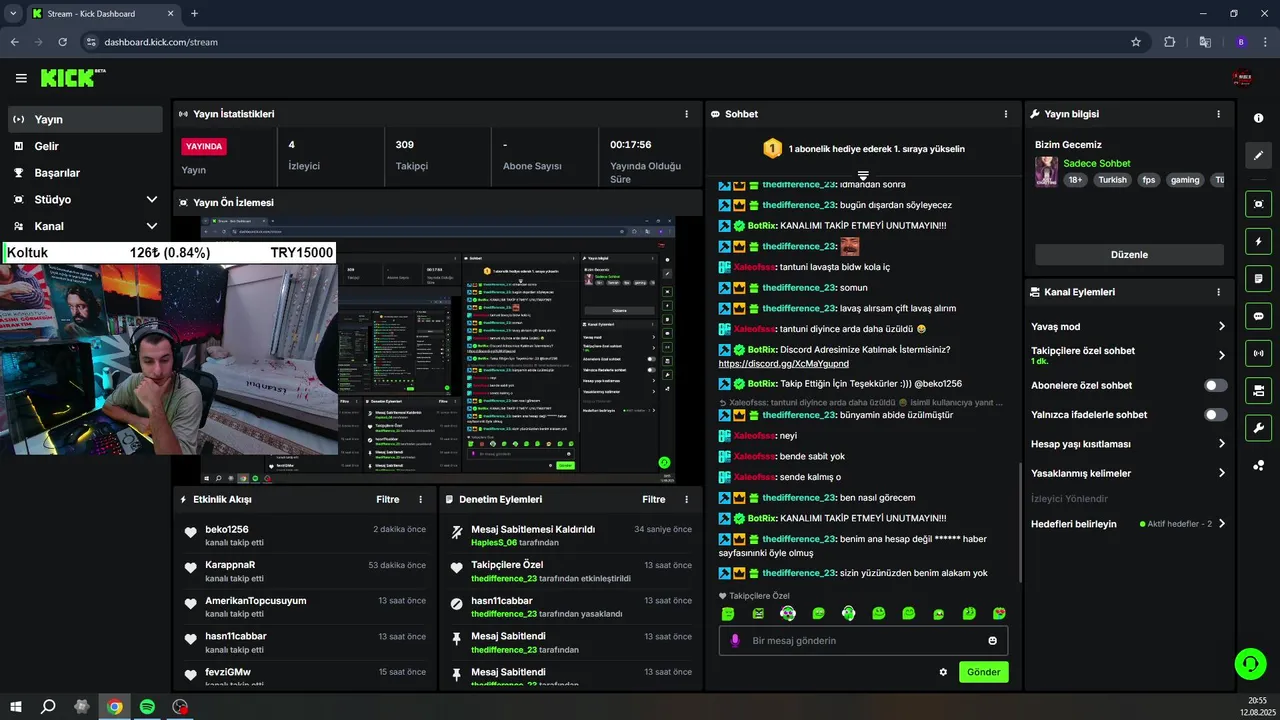Image resolution: width=1280 pixels, height=720 pixels.
Task: Open Filtre in Denetim Eylemleri panel
Action: (x=654, y=499)
